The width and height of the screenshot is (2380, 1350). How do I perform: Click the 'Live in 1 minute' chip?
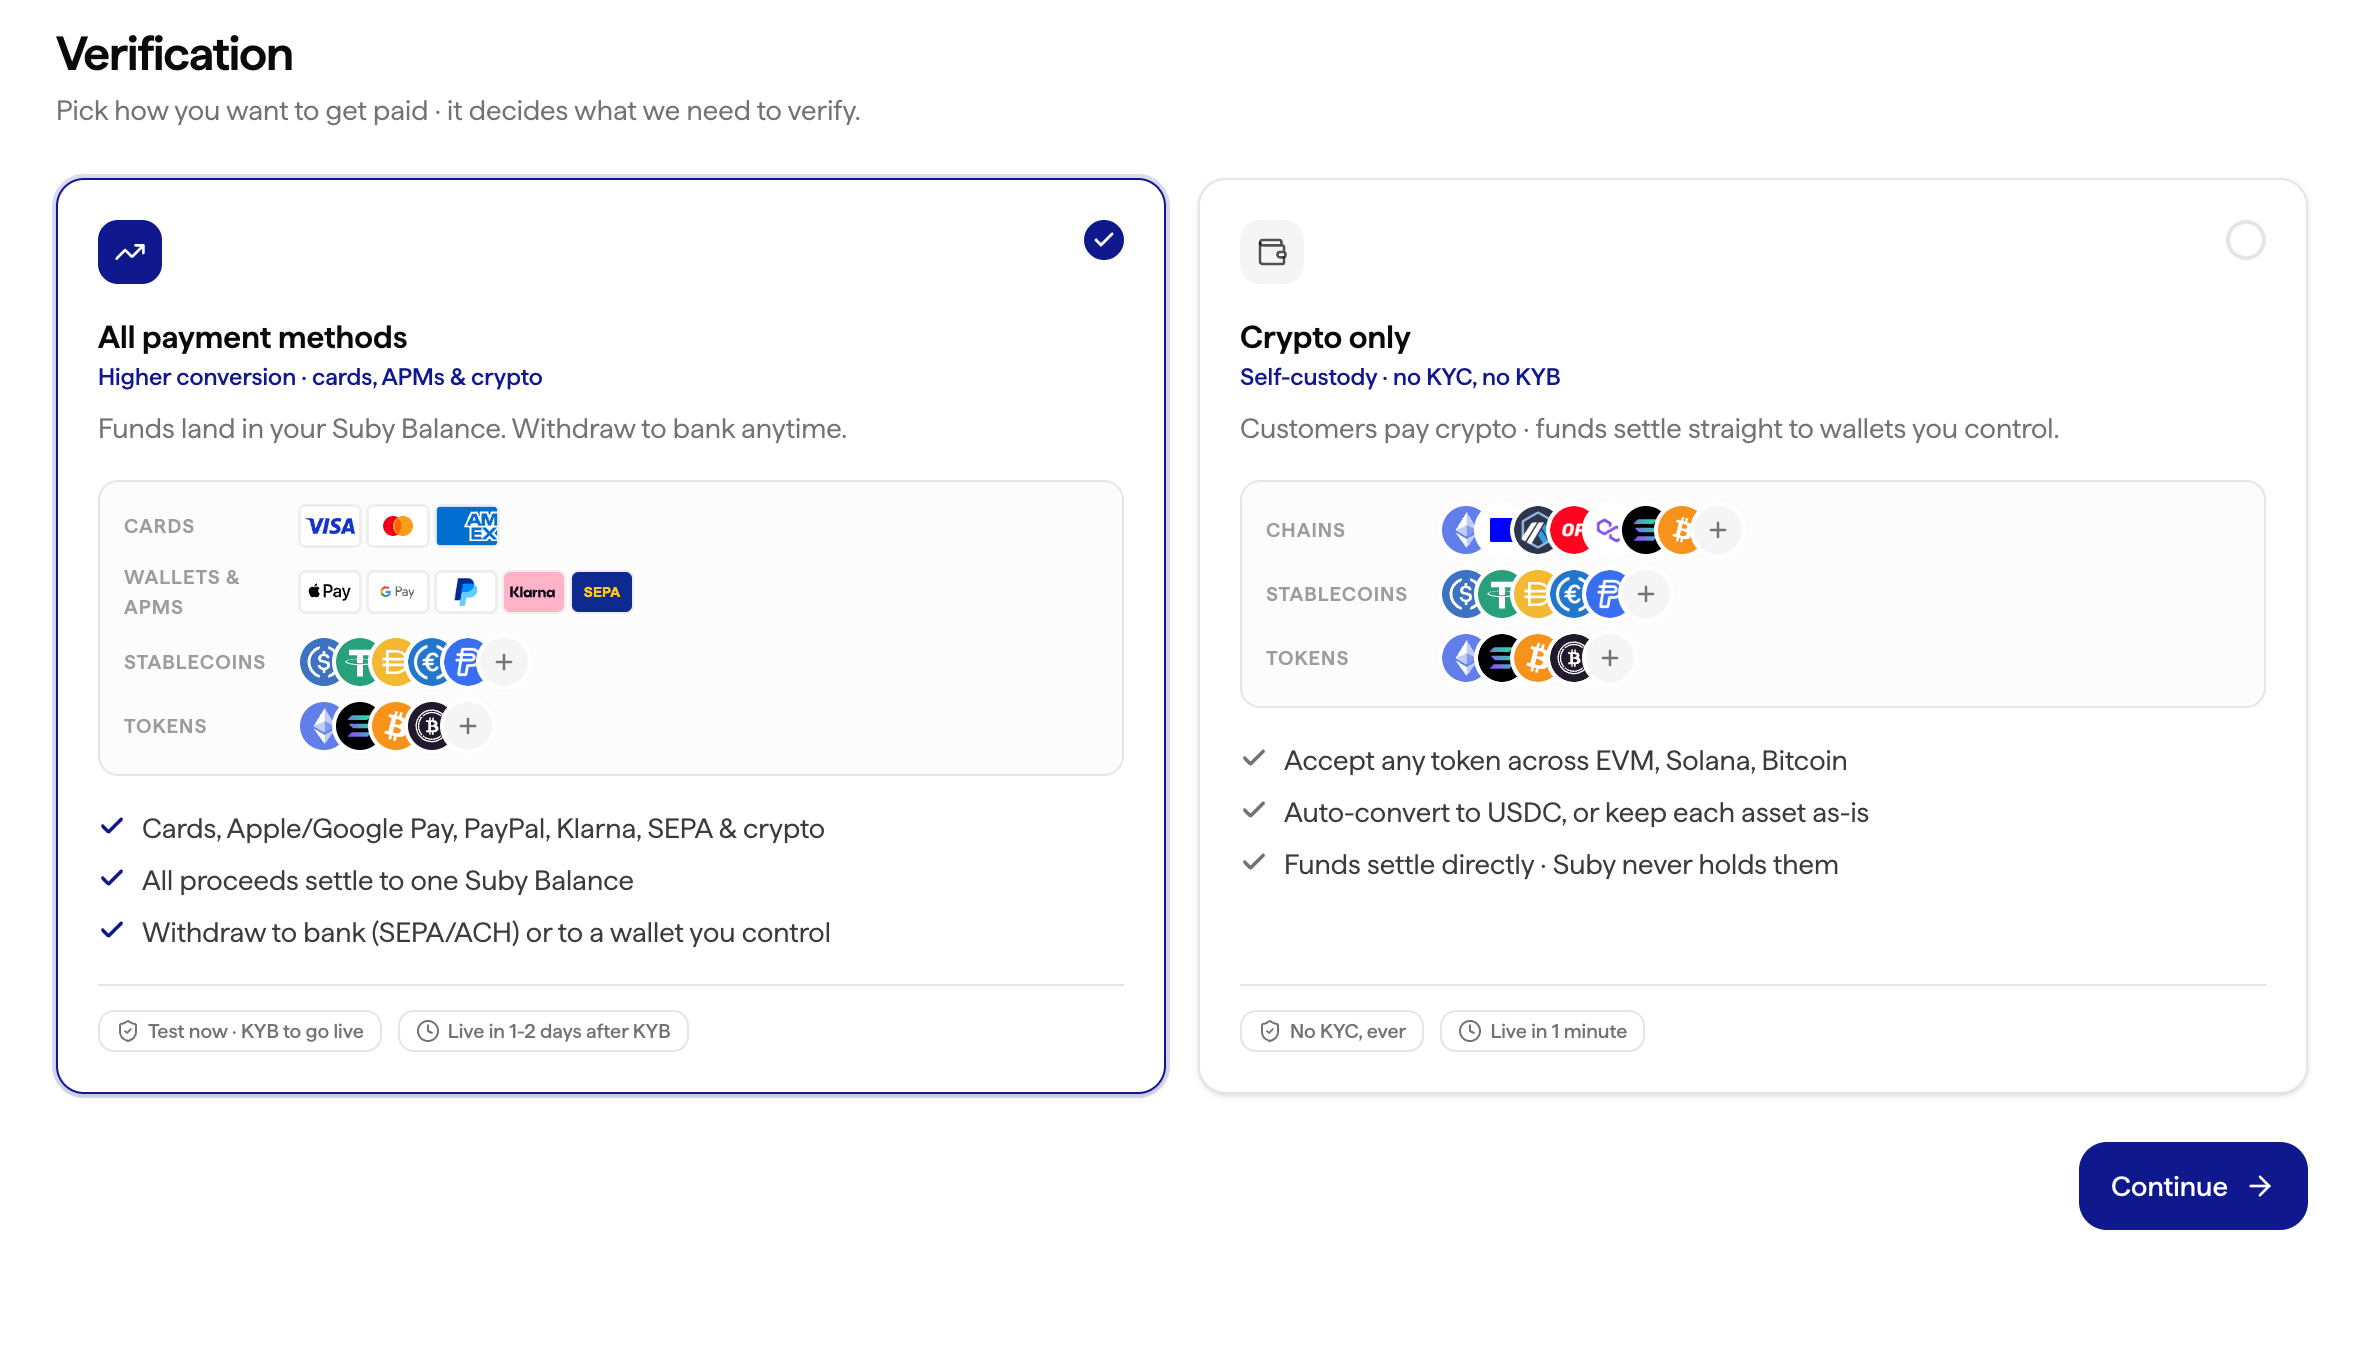1542,1031
